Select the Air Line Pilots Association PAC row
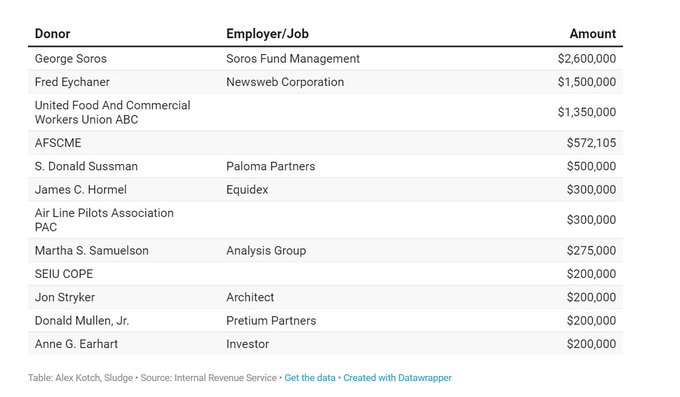The height and width of the screenshot is (397, 680). click(x=325, y=220)
